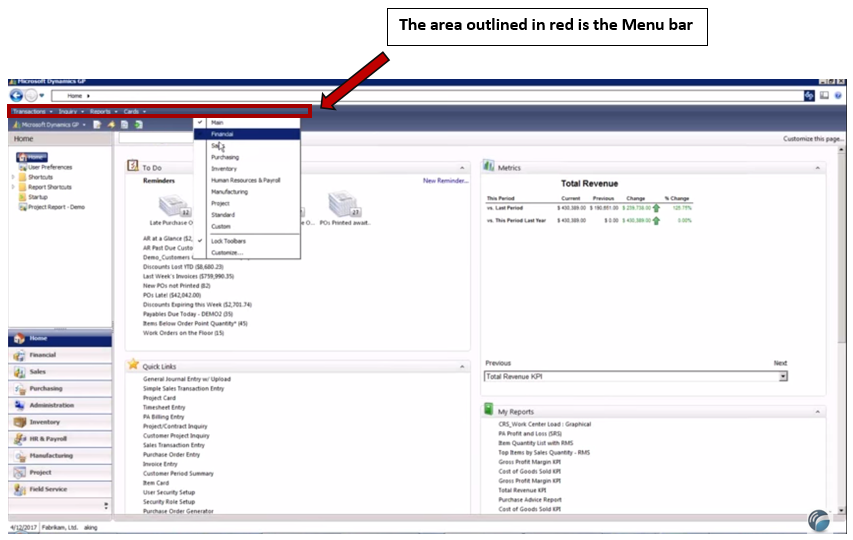Click the page icon in the toolbar
This screenshot has height=540, width=853.
[x=125, y=125]
